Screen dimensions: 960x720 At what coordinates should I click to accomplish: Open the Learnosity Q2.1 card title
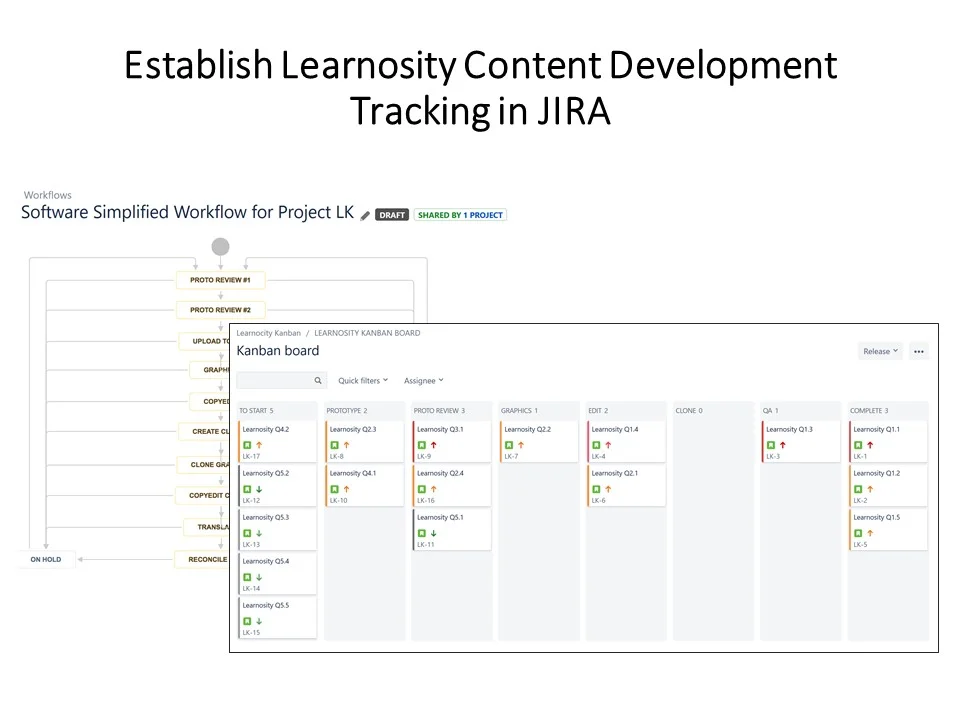pyautogui.click(x=615, y=473)
